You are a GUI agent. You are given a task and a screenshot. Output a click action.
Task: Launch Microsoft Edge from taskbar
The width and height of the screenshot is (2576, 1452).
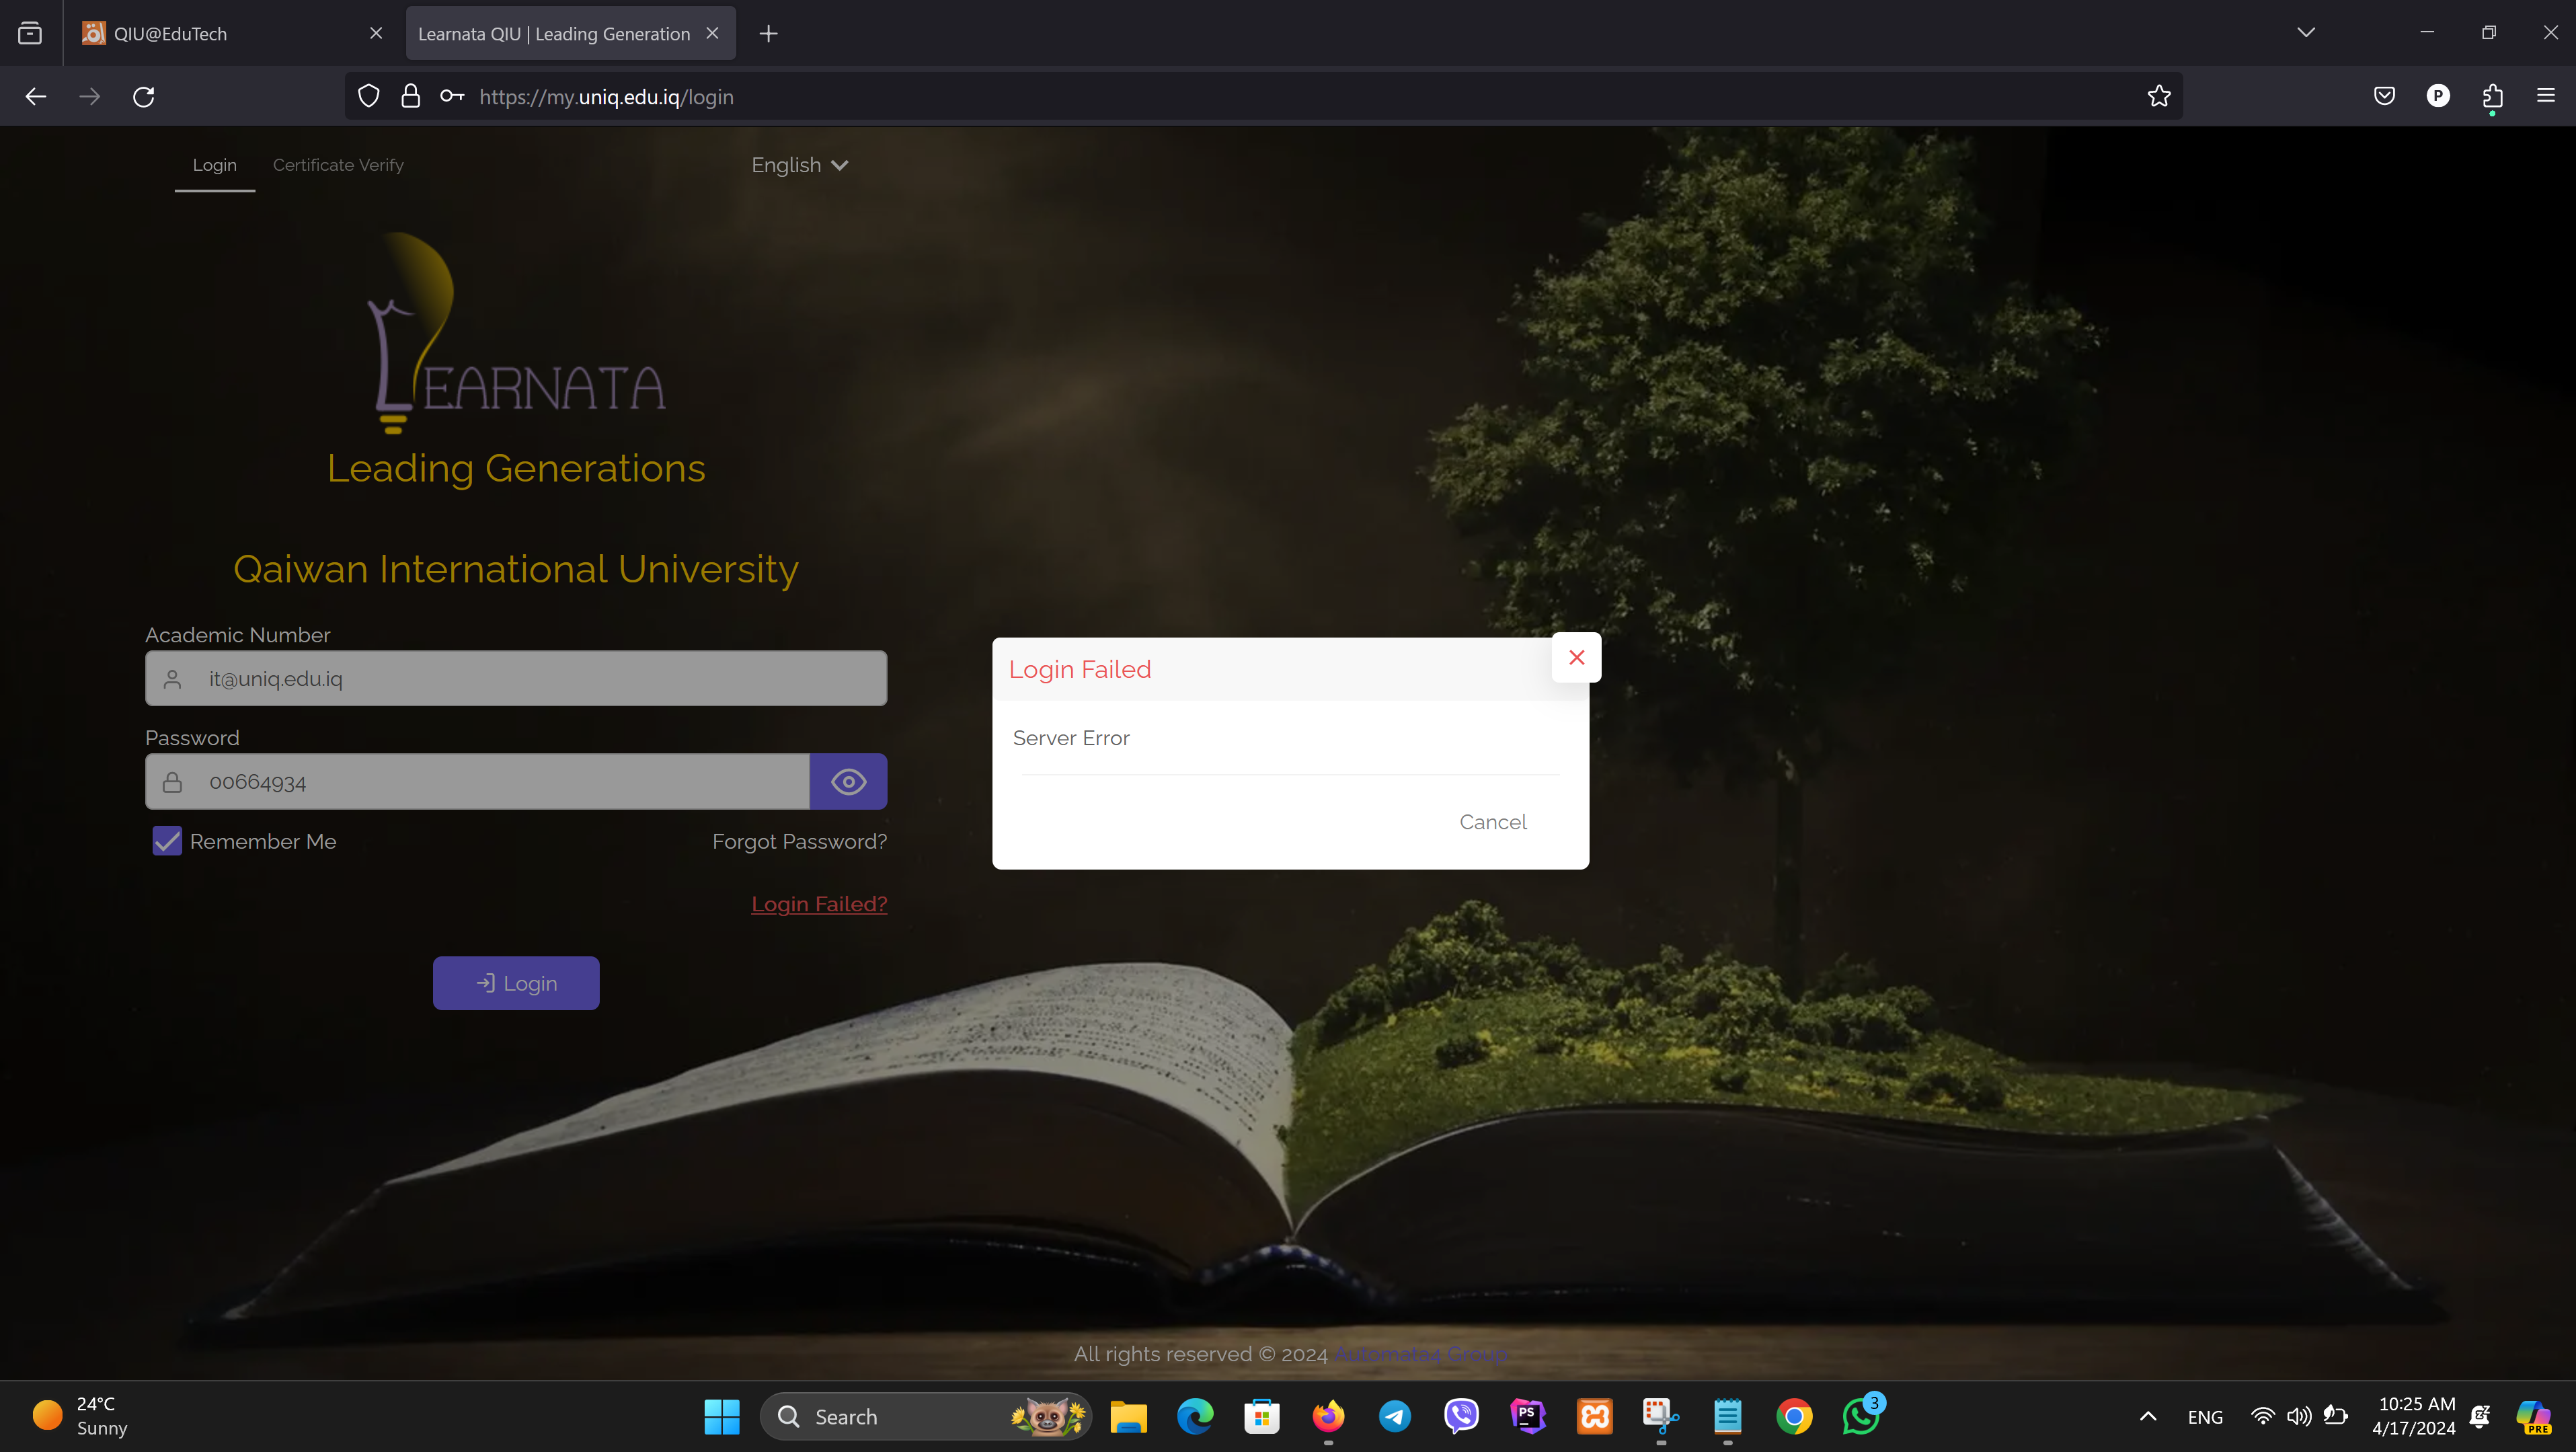click(1195, 1416)
